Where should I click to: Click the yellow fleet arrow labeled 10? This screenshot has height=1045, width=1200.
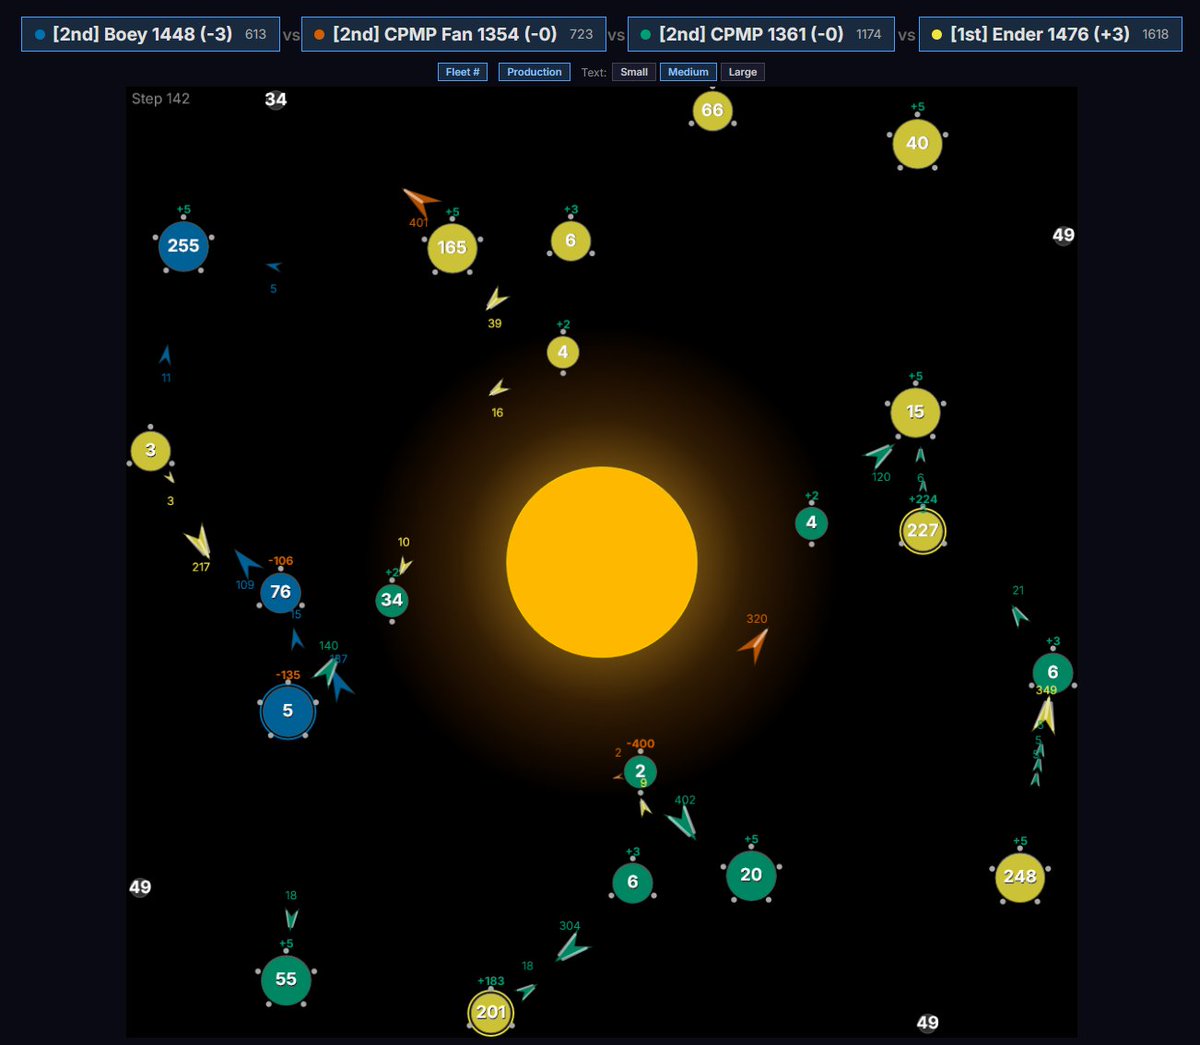tap(404, 567)
